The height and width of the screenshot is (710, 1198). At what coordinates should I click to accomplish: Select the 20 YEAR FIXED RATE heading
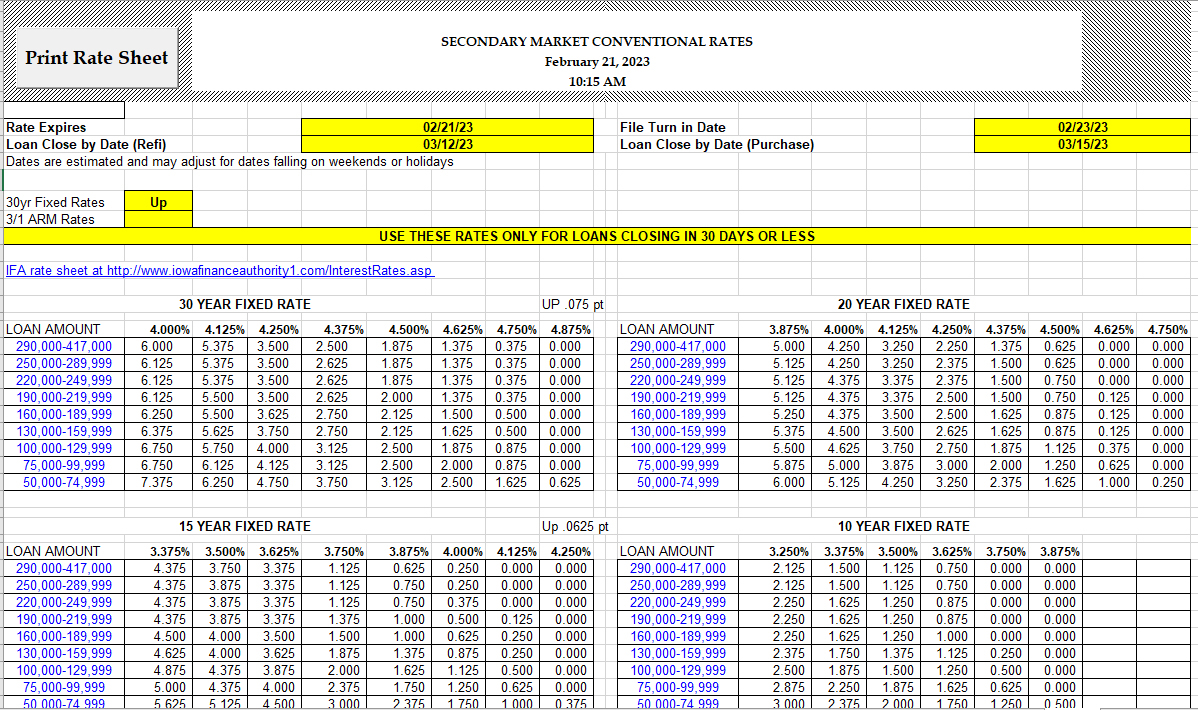pos(903,304)
